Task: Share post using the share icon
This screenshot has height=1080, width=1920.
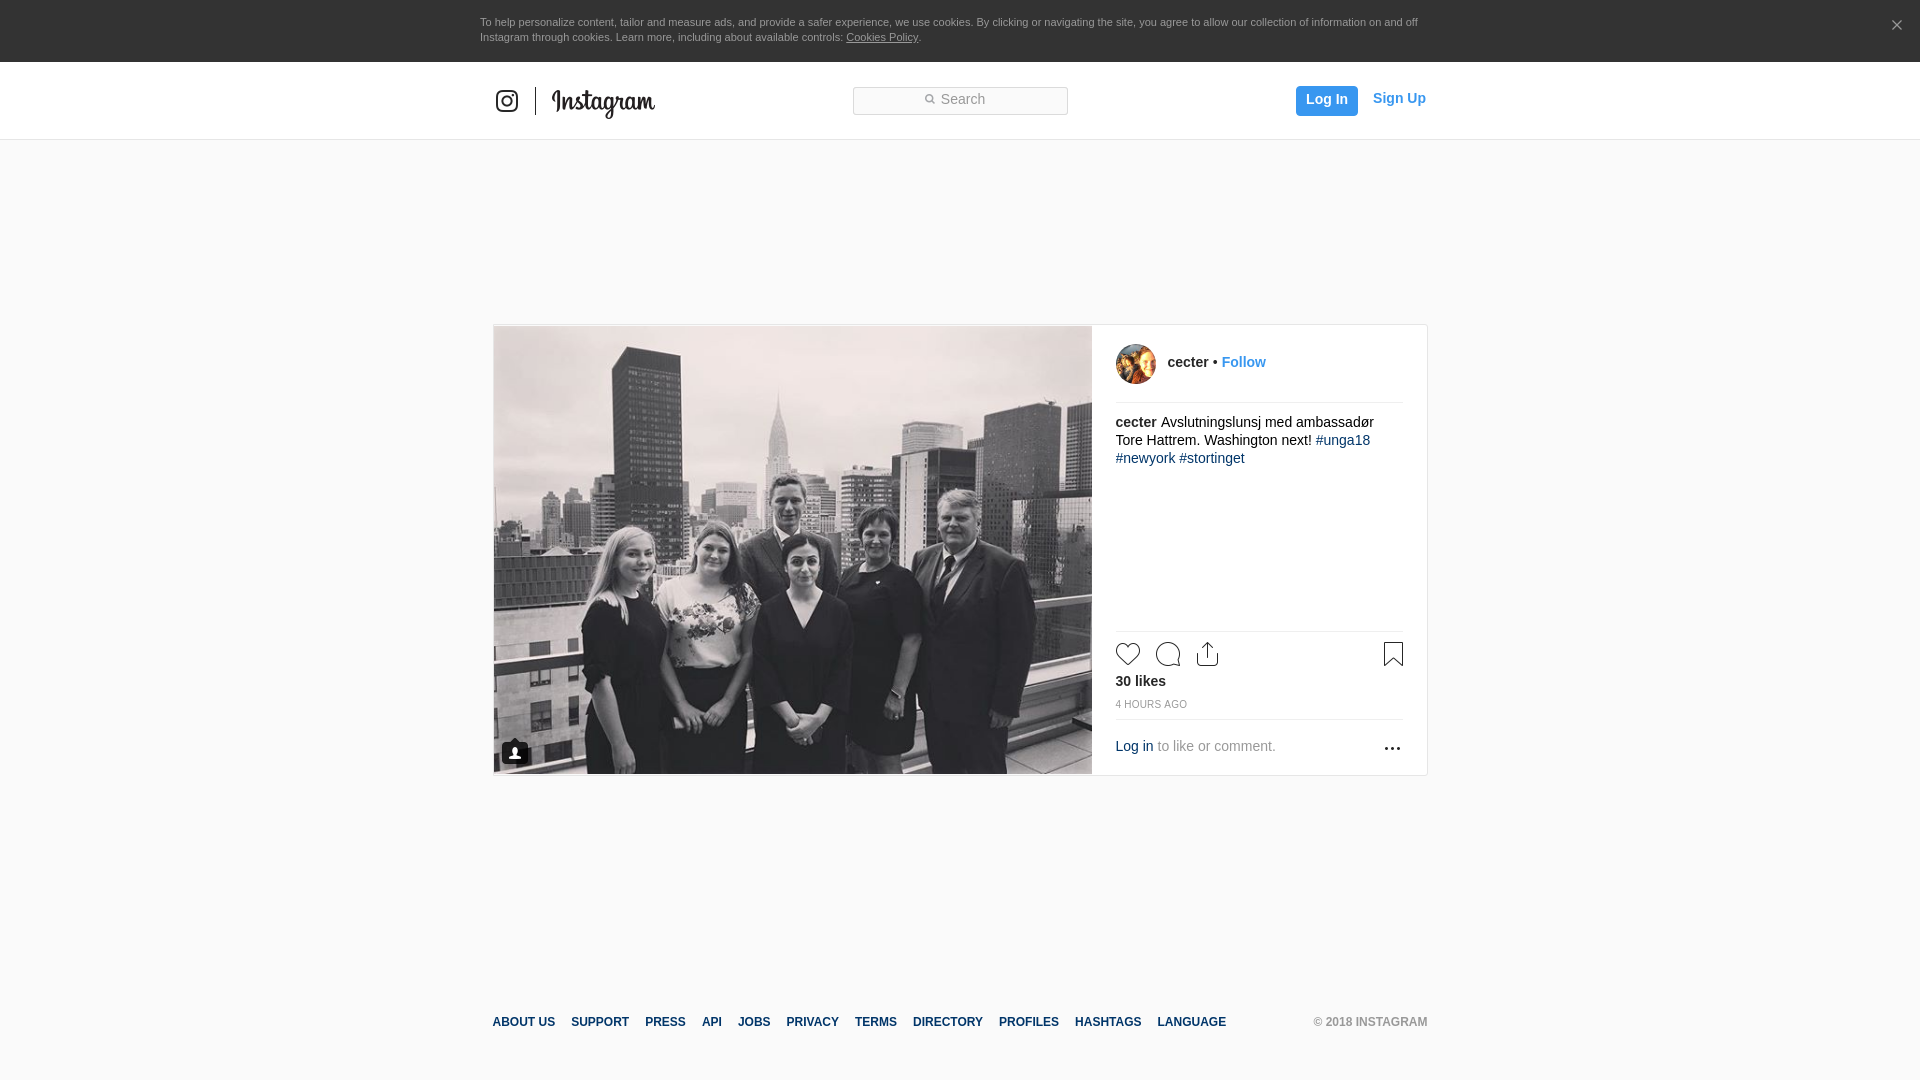Action: 1207,654
